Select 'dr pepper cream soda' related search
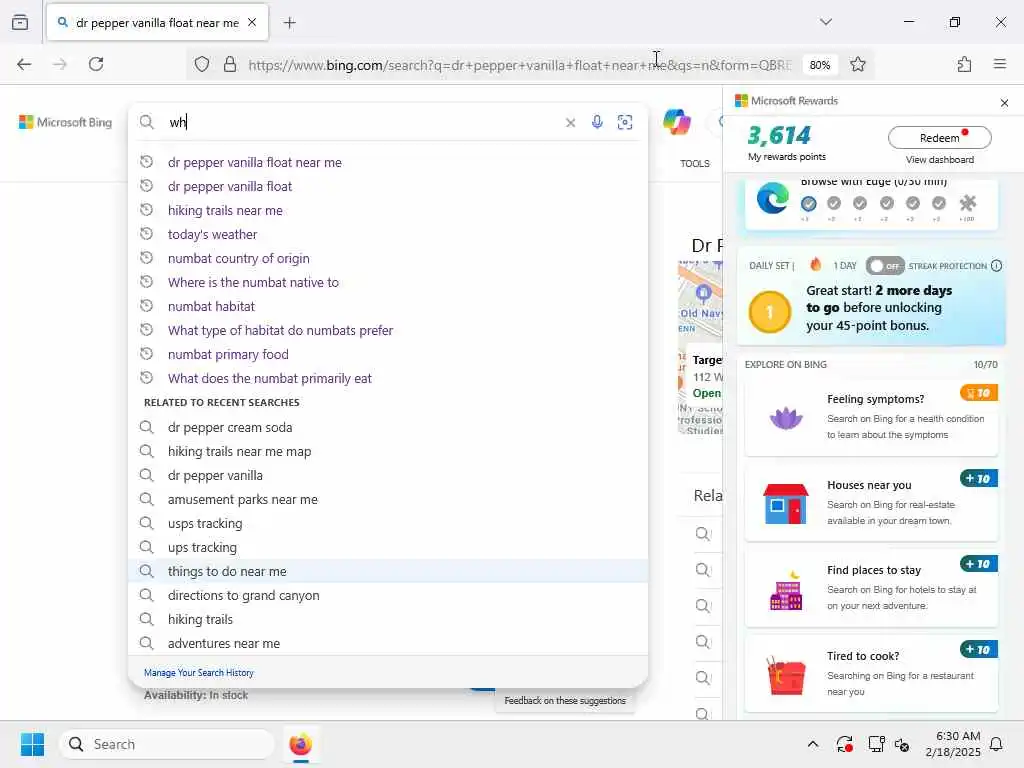Viewport: 1024px width, 768px height. tap(388, 427)
